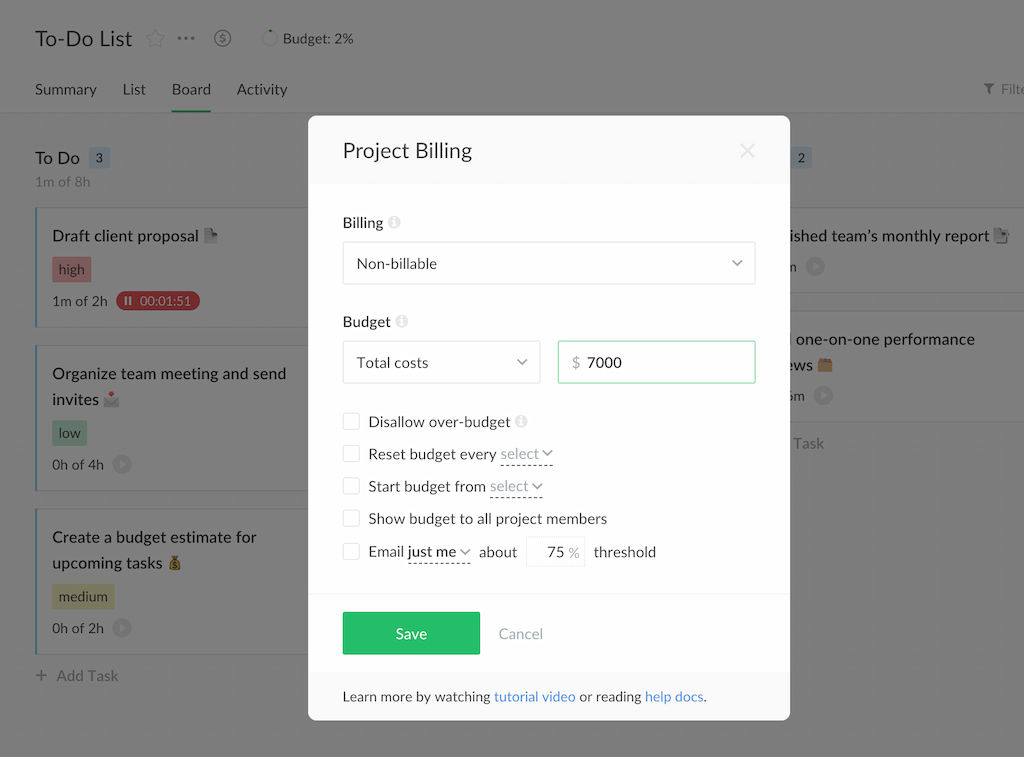1024x757 pixels.
Task: Switch to the Summary tab
Action: pyautogui.click(x=65, y=89)
